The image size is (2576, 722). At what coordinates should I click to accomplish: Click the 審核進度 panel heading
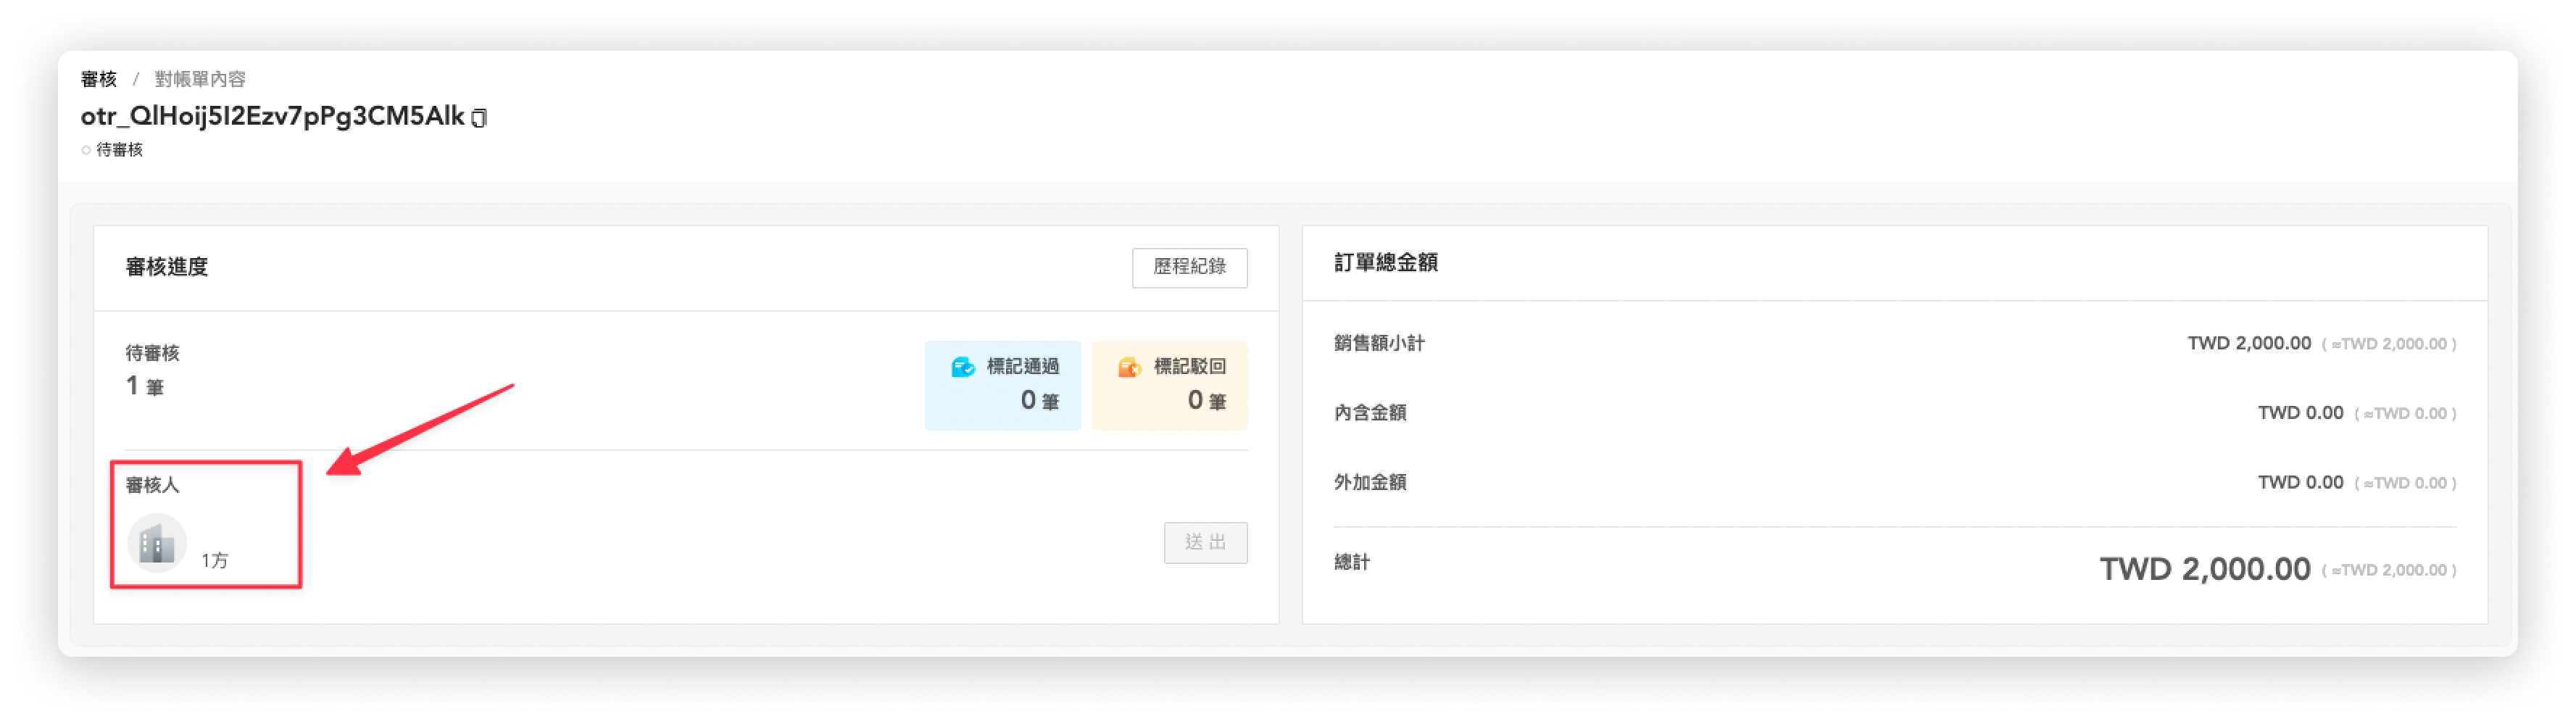point(167,267)
